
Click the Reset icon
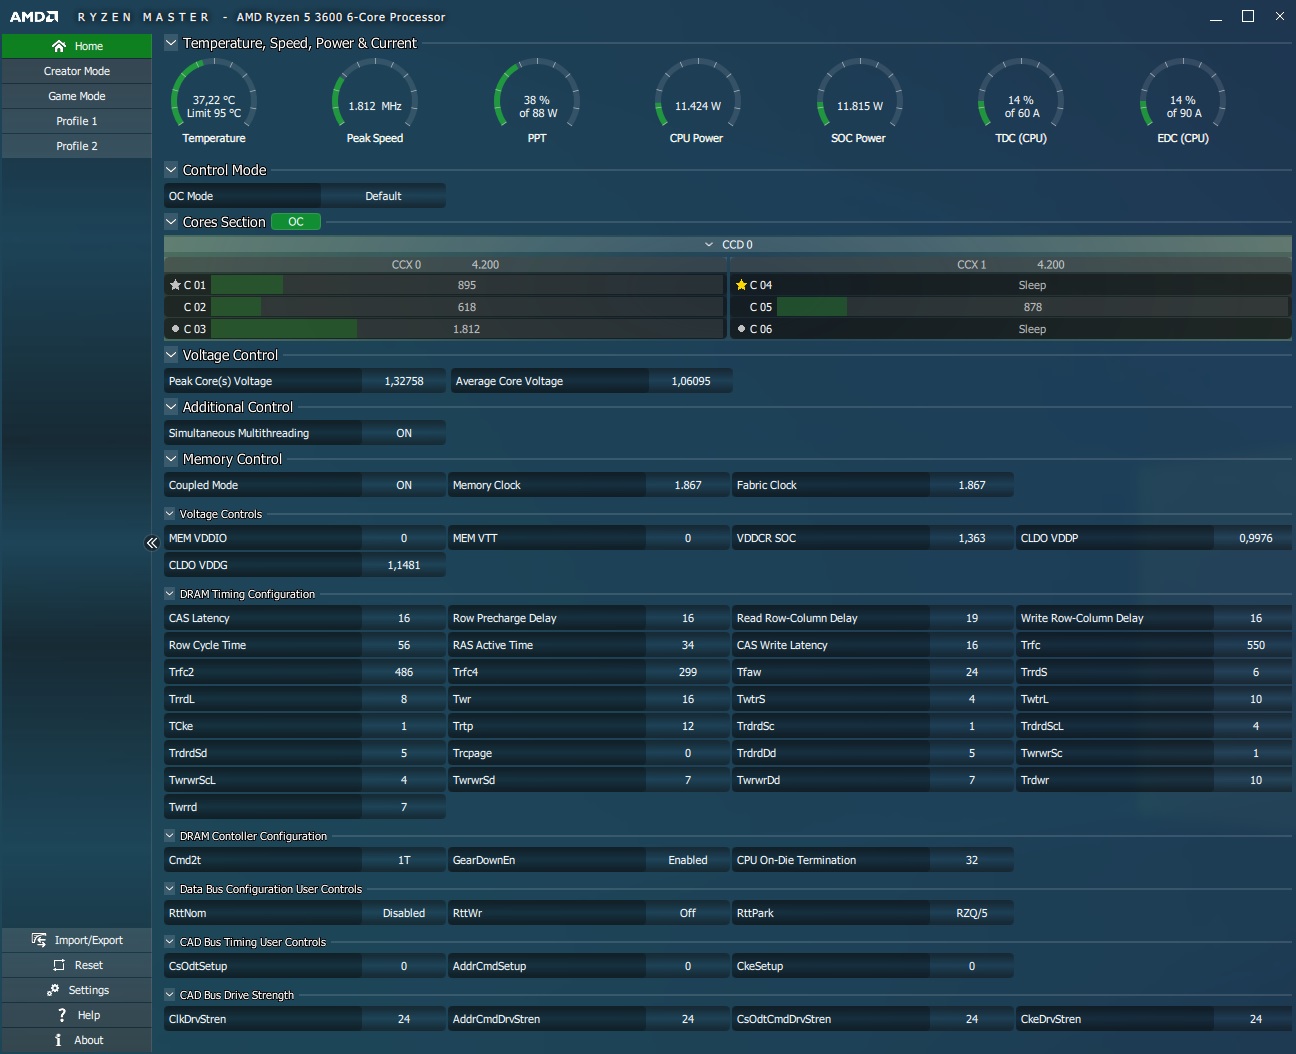tap(59, 965)
